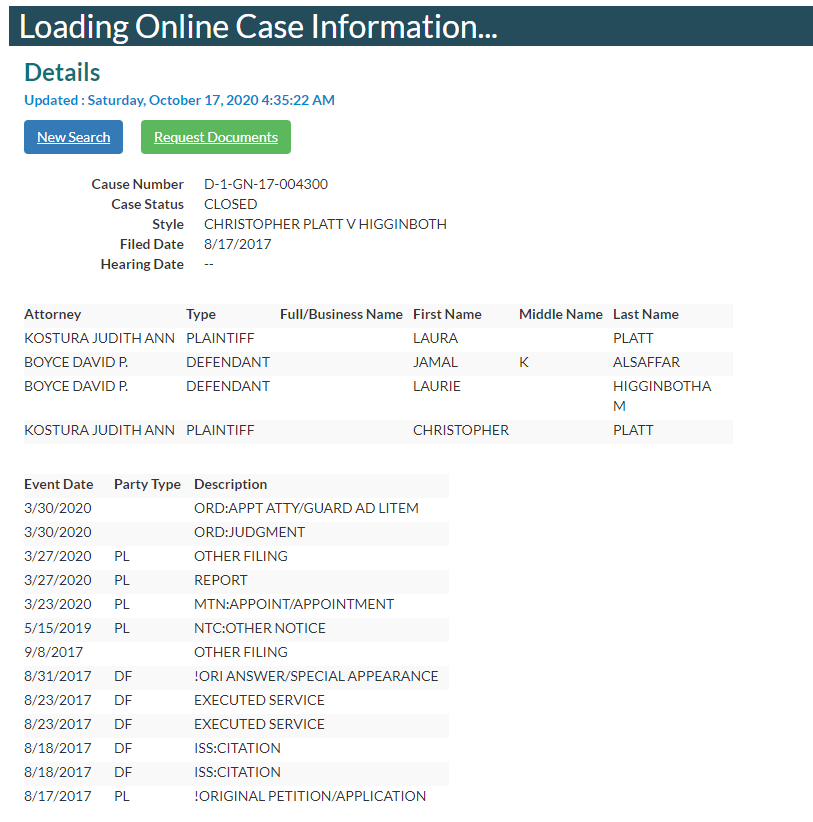Screen dimensions: 813x822
Task: Click the Full/Business Name column header
Action: [x=341, y=314]
